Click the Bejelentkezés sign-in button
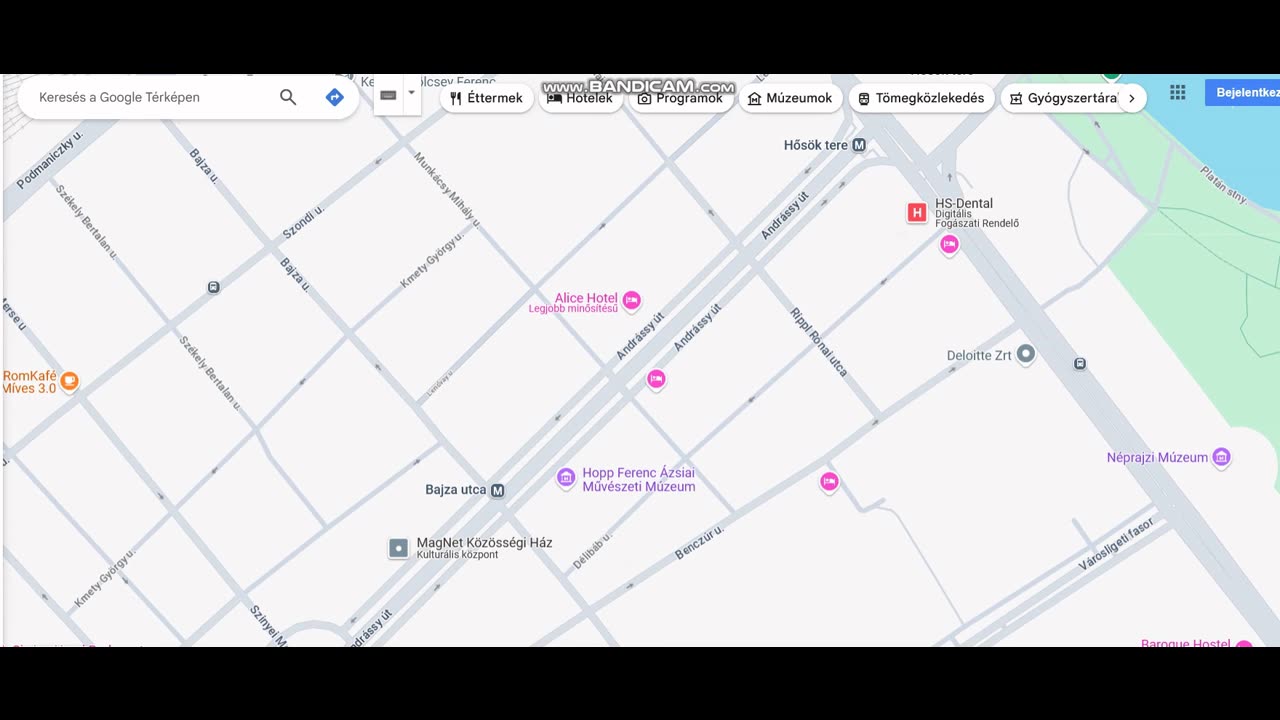This screenshot has height=720, width=1280. (x=1243, y=93)
